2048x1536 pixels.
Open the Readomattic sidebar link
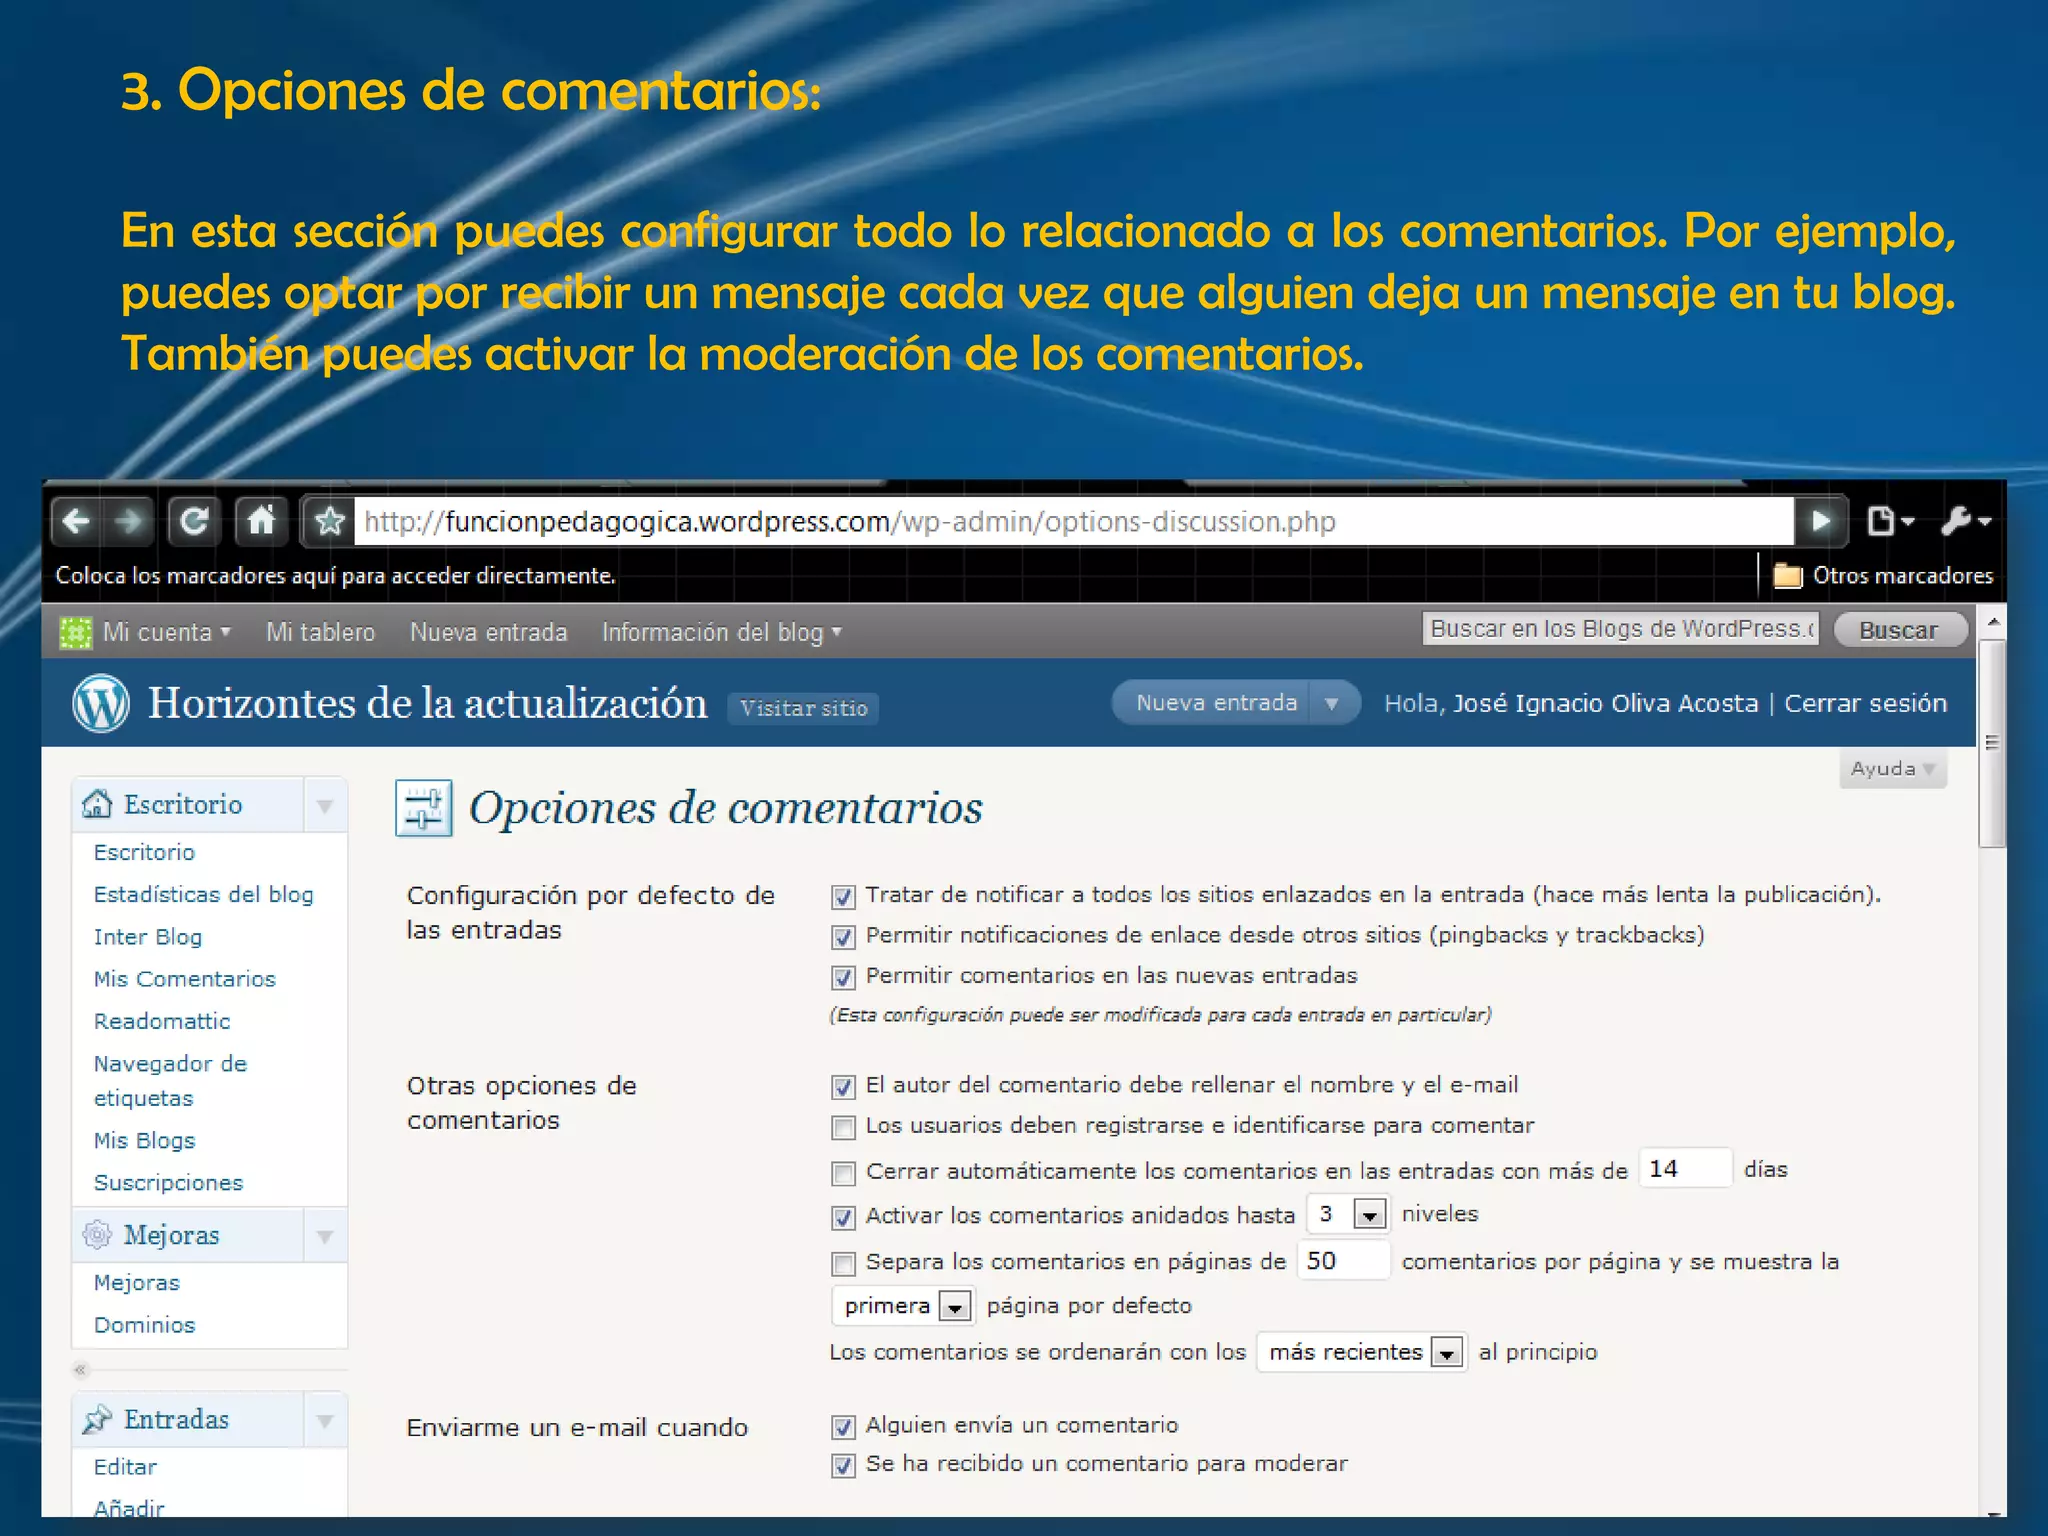(162, 1021)
